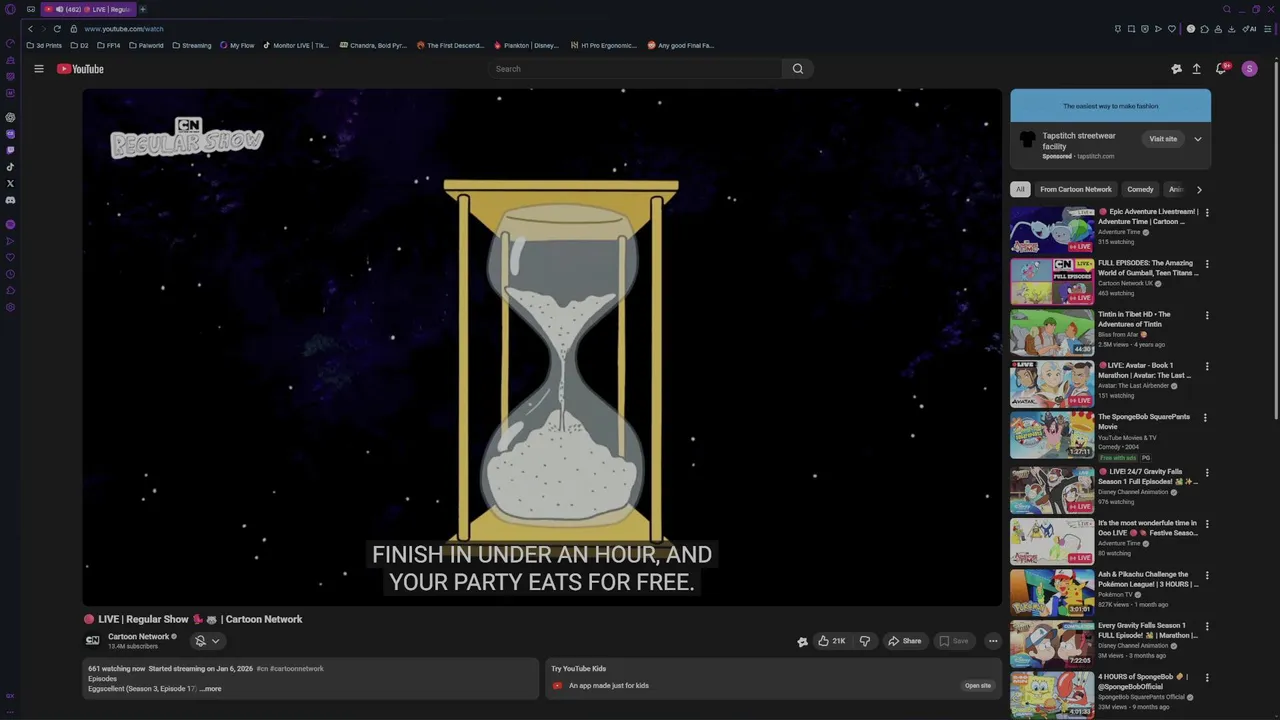Switch to the LIVE Regular Show tab

pyautogui.click(x=88, y=9)
